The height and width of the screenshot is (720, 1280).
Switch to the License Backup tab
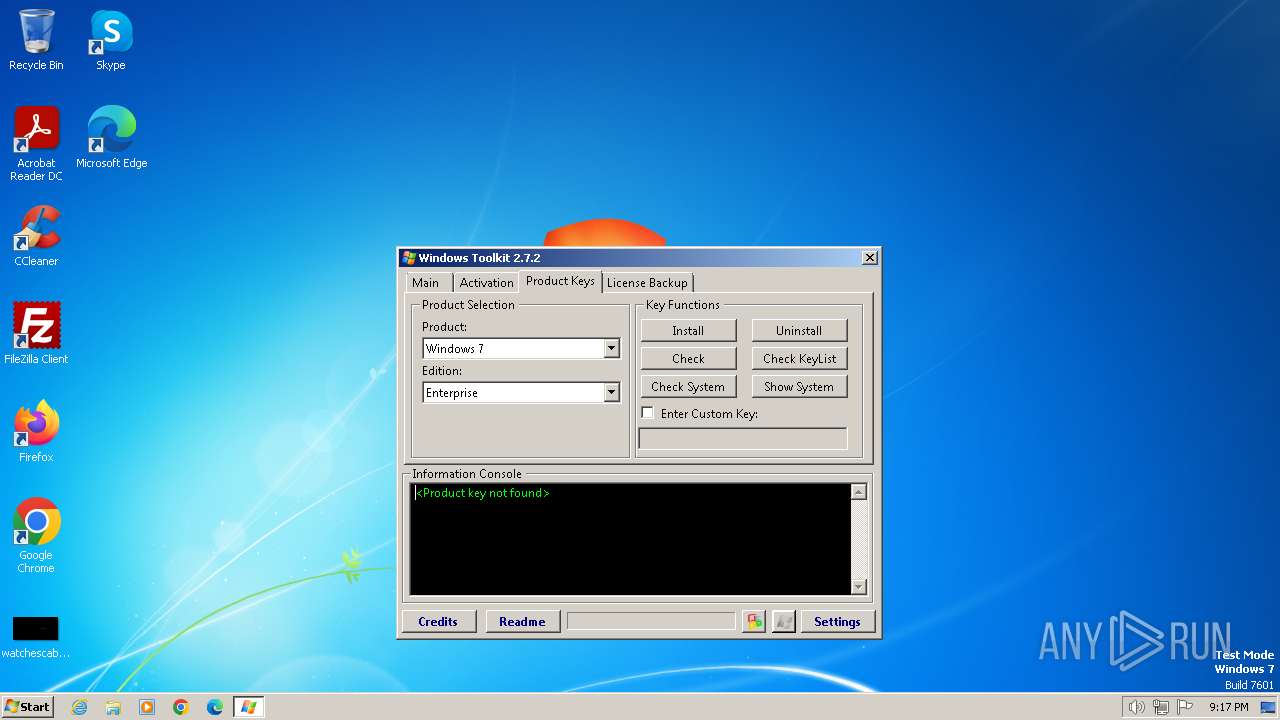(647, 283)
